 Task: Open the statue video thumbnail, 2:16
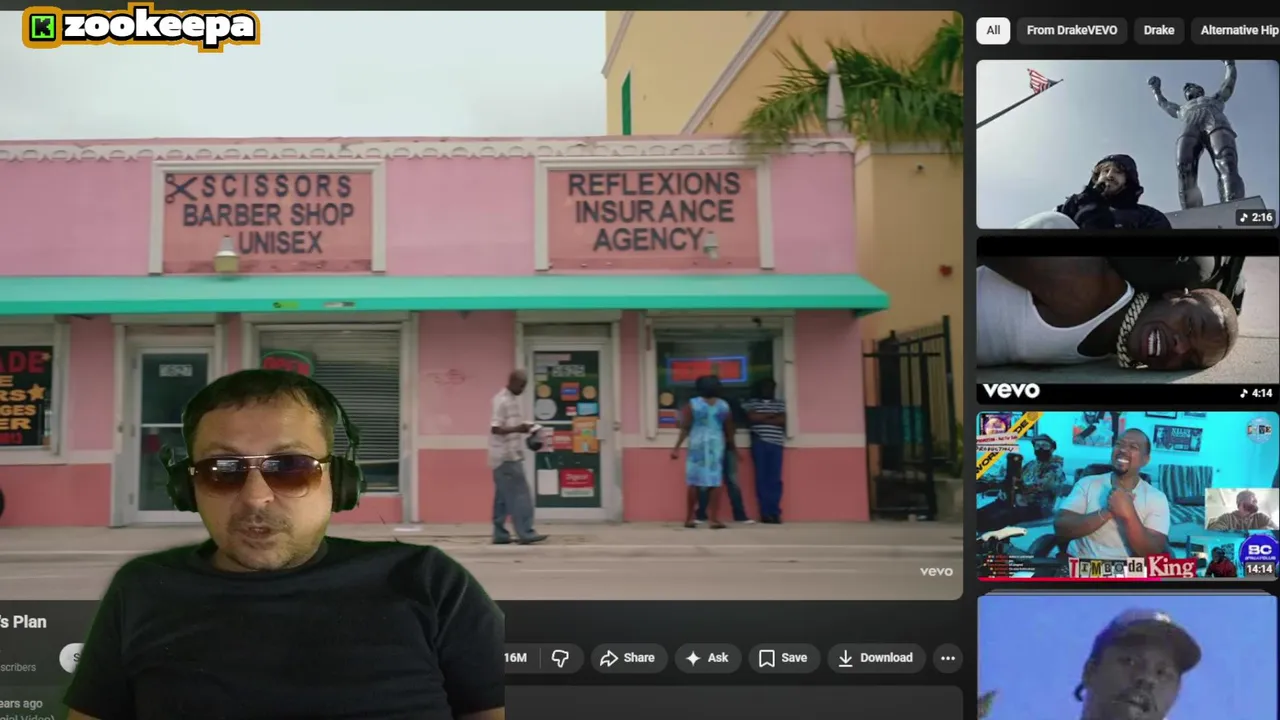[1128, 144]
